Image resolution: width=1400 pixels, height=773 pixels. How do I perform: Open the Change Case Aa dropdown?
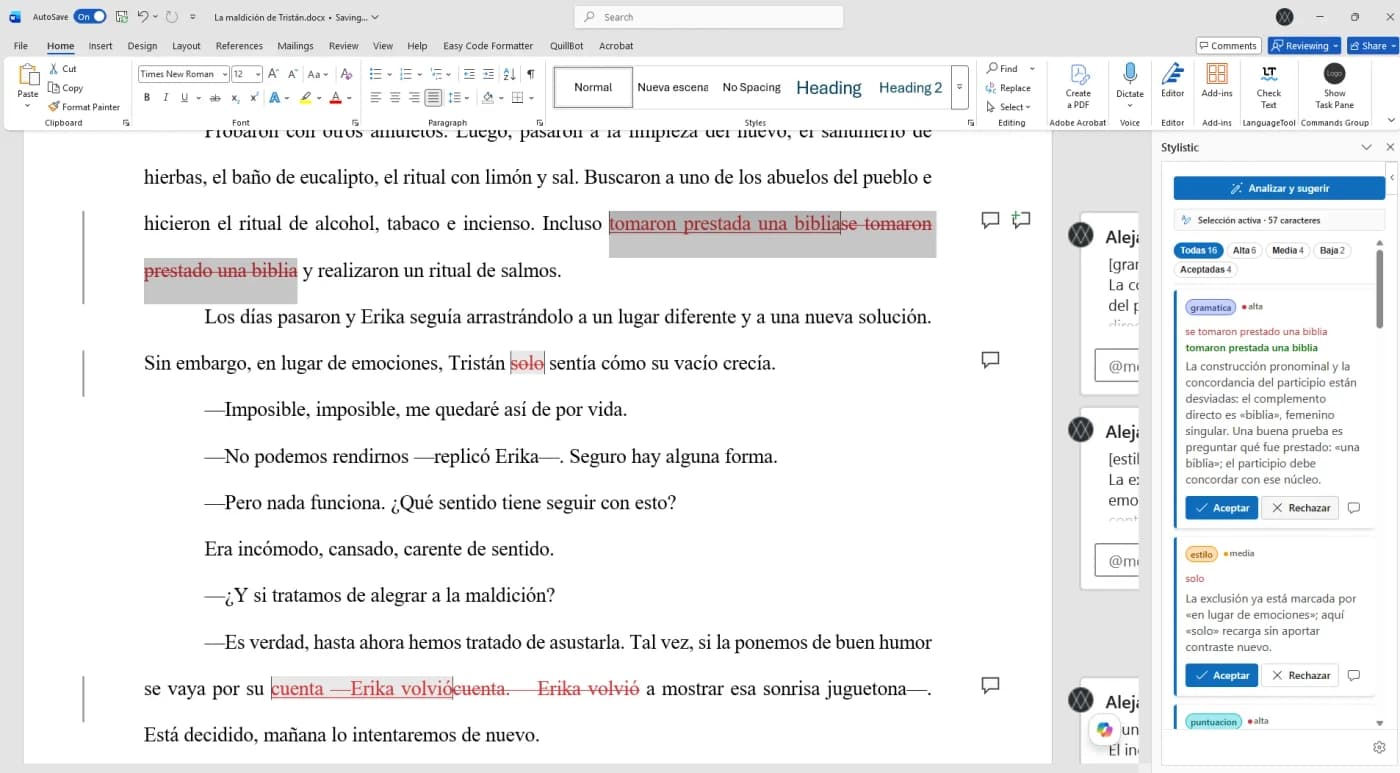coord(318,74)
